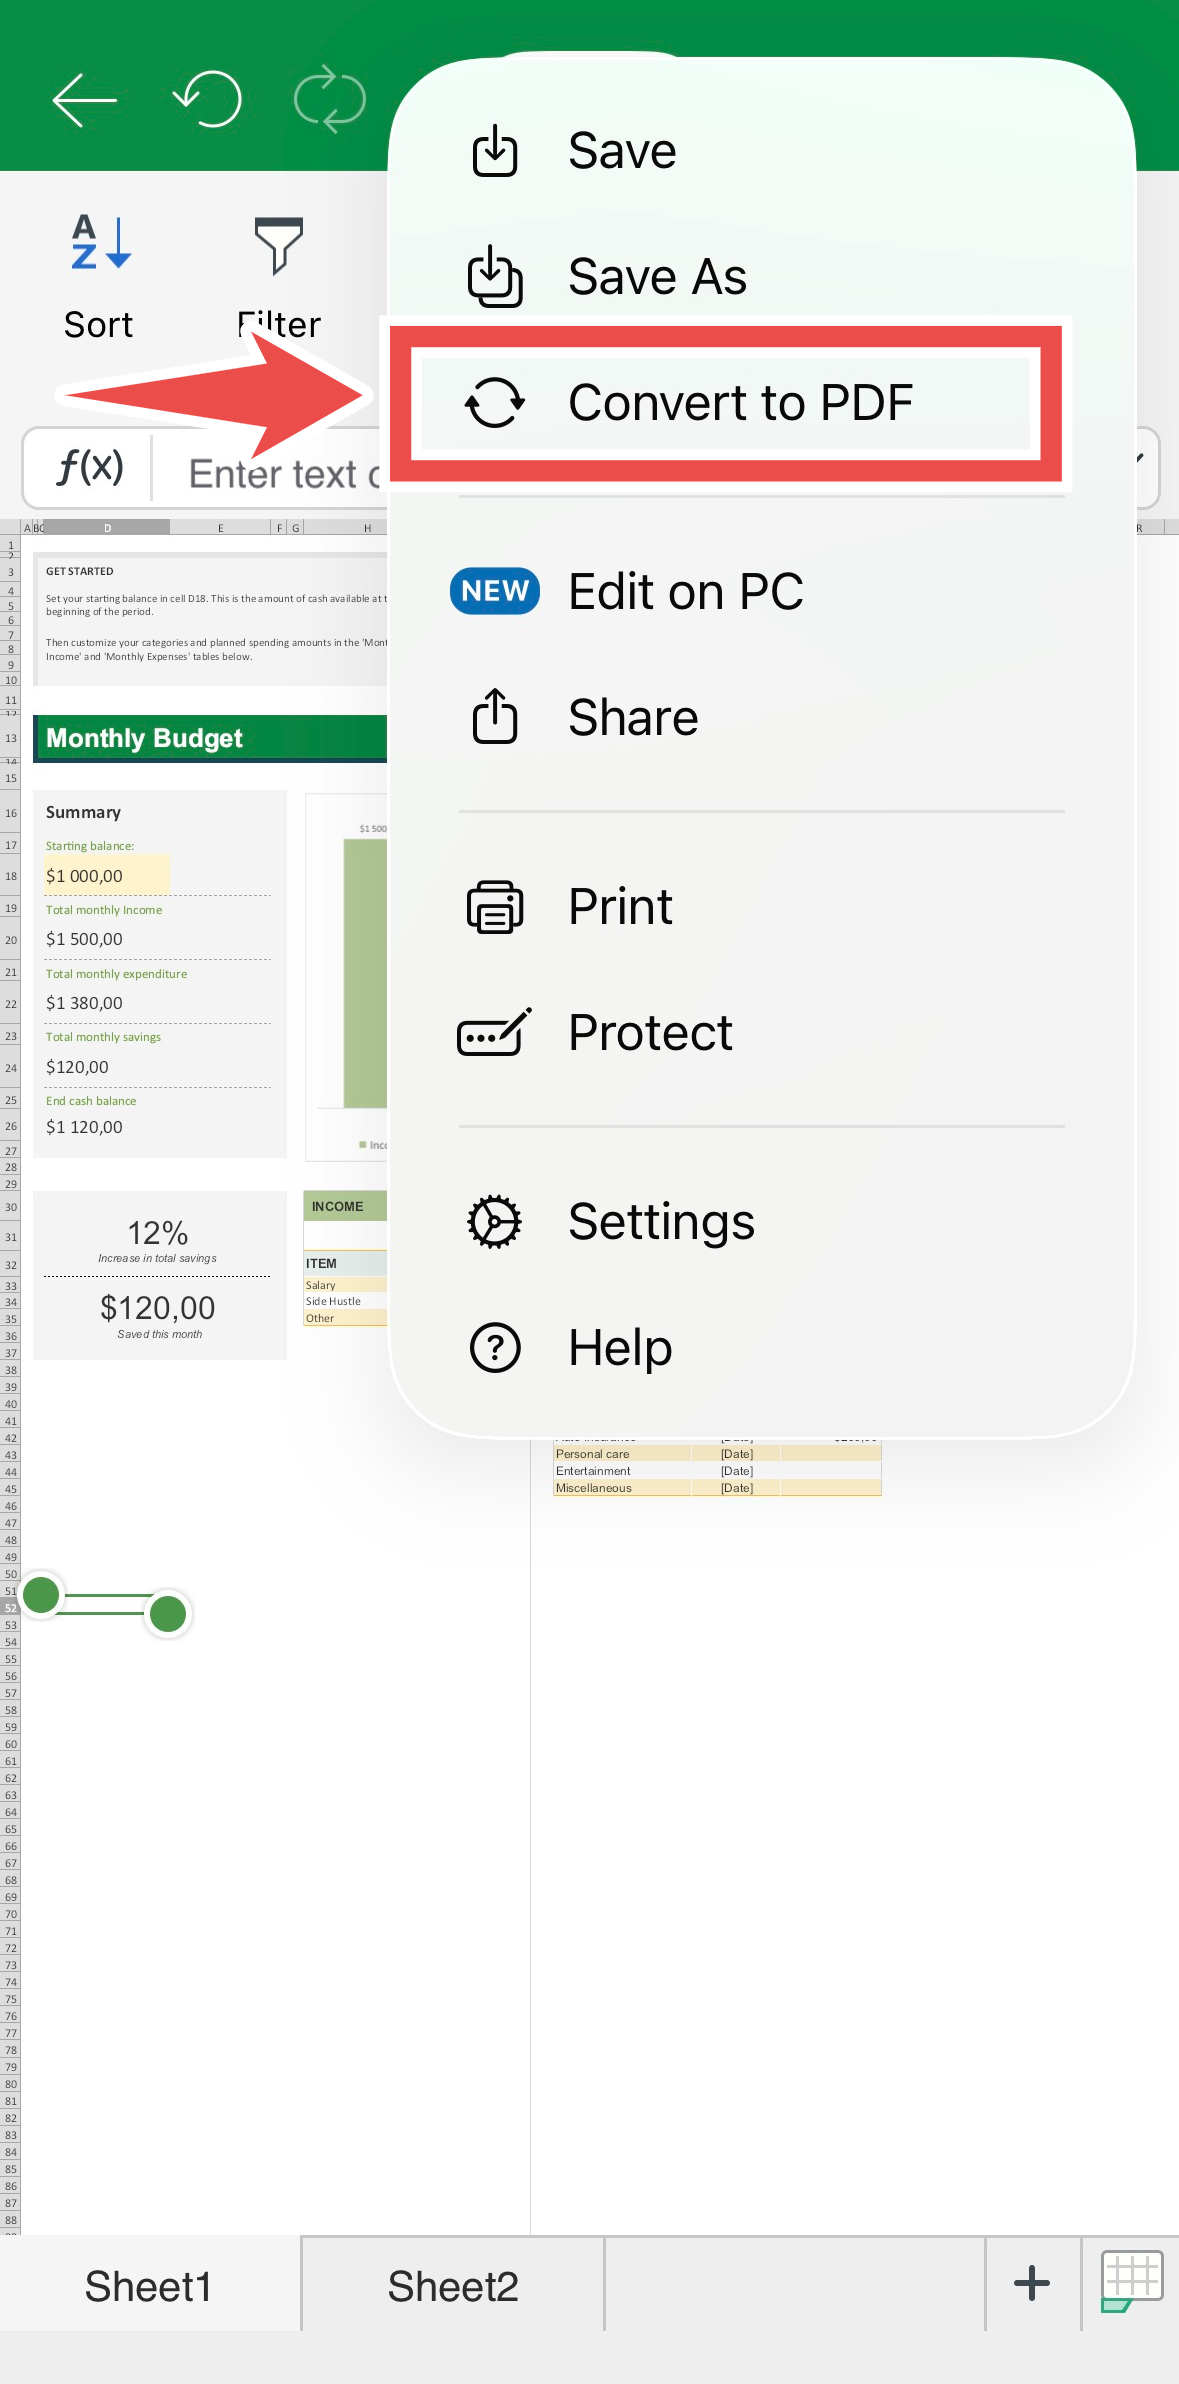The height and width of the screenshot is (2384, 1179).
Task: Tap the Monthly Budget title banner
Action: coord(210,738)
